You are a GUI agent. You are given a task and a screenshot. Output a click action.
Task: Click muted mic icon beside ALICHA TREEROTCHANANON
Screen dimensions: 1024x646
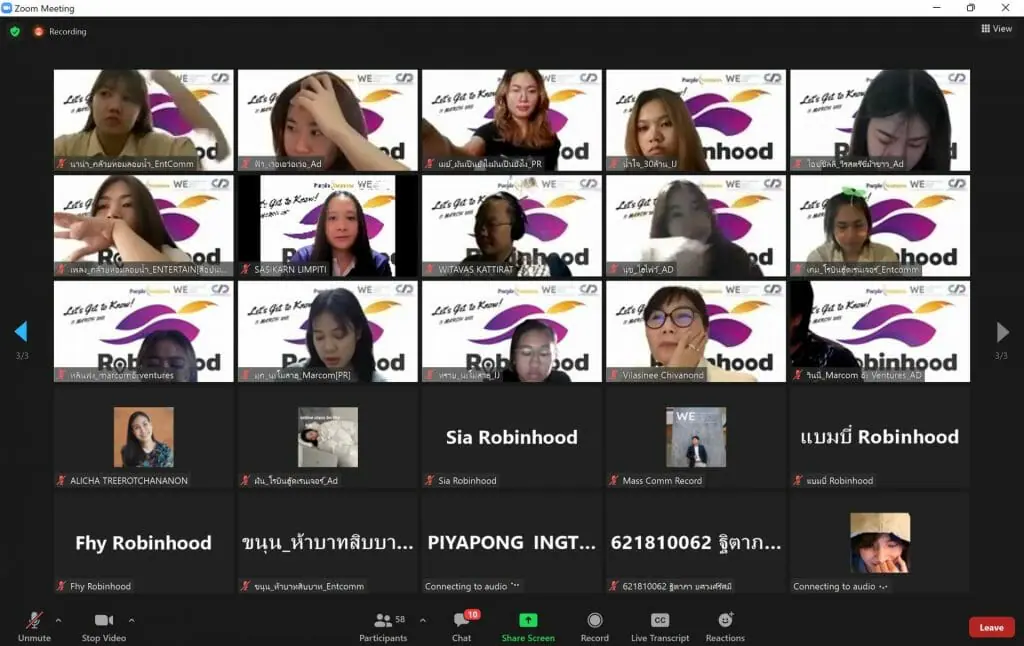(x=61, y=480)
